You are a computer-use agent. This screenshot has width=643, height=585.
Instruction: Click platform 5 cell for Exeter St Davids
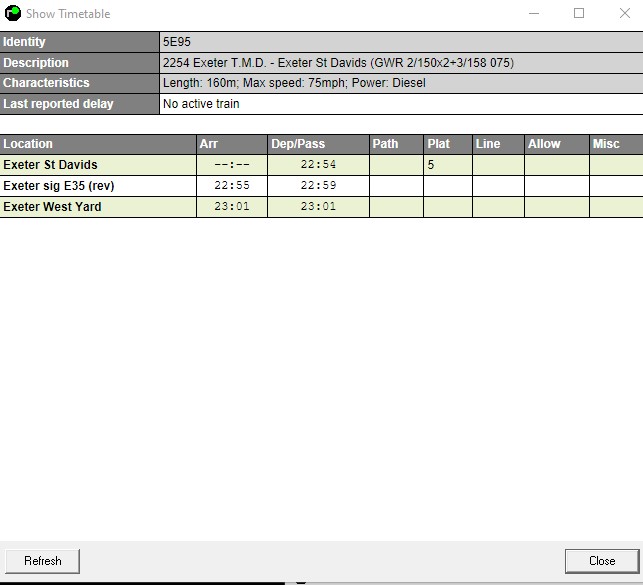[448, 165]
